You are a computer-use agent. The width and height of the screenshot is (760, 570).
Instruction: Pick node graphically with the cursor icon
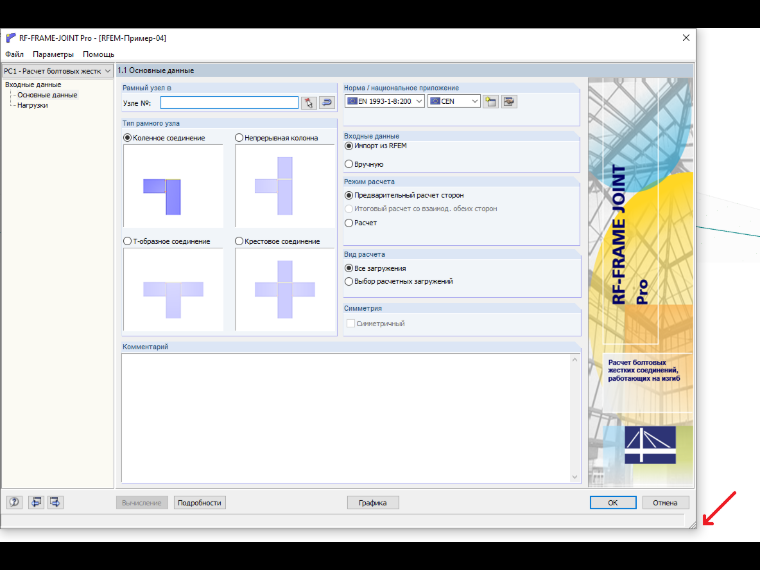(x=309, y=103)
